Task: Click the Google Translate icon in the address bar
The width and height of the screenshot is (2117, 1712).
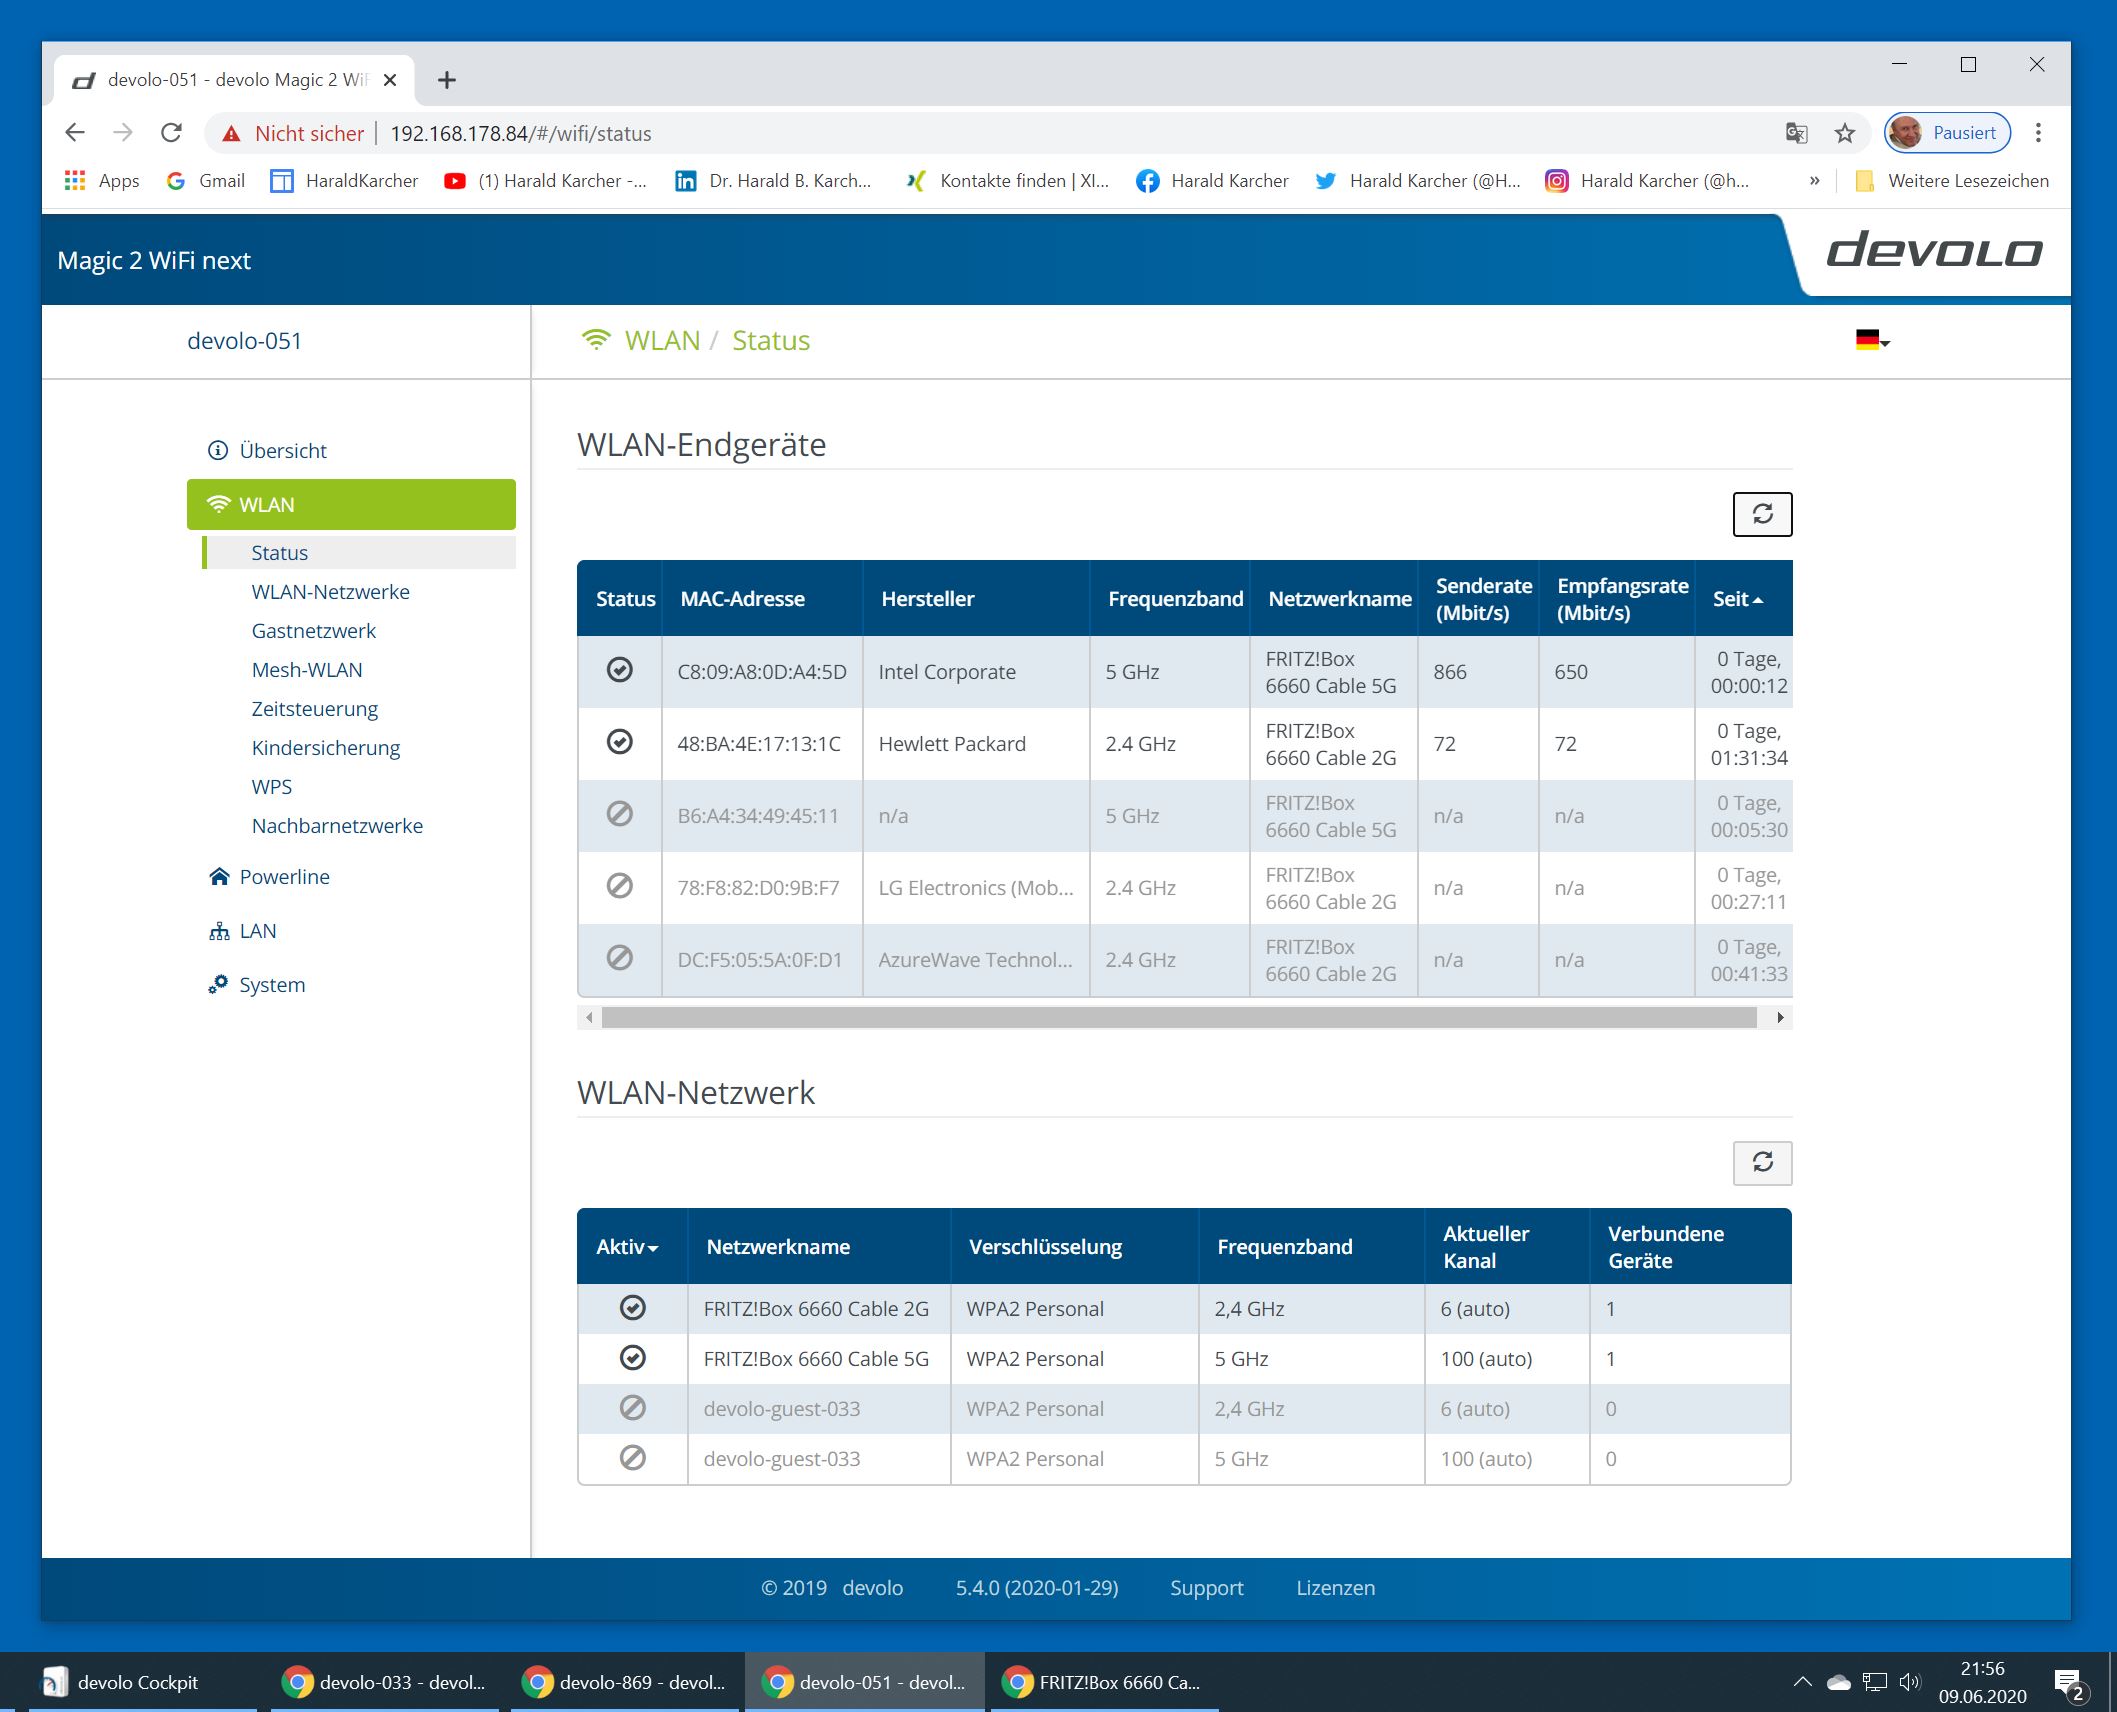Action: 1796,133
